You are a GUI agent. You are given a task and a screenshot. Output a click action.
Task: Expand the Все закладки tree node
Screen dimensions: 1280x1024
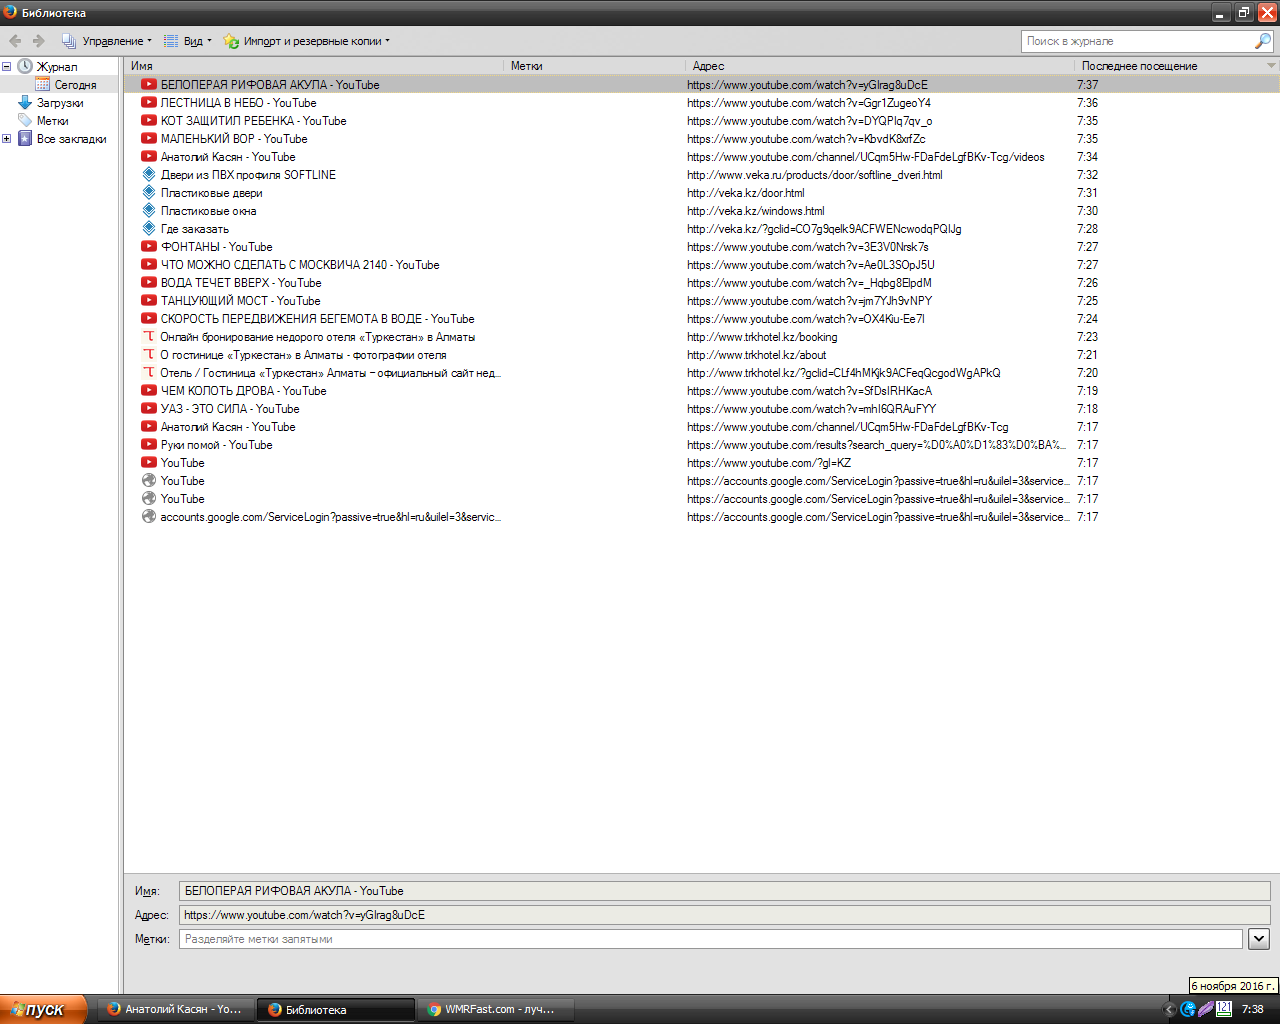pyautogui.click(x=6, y=139)
